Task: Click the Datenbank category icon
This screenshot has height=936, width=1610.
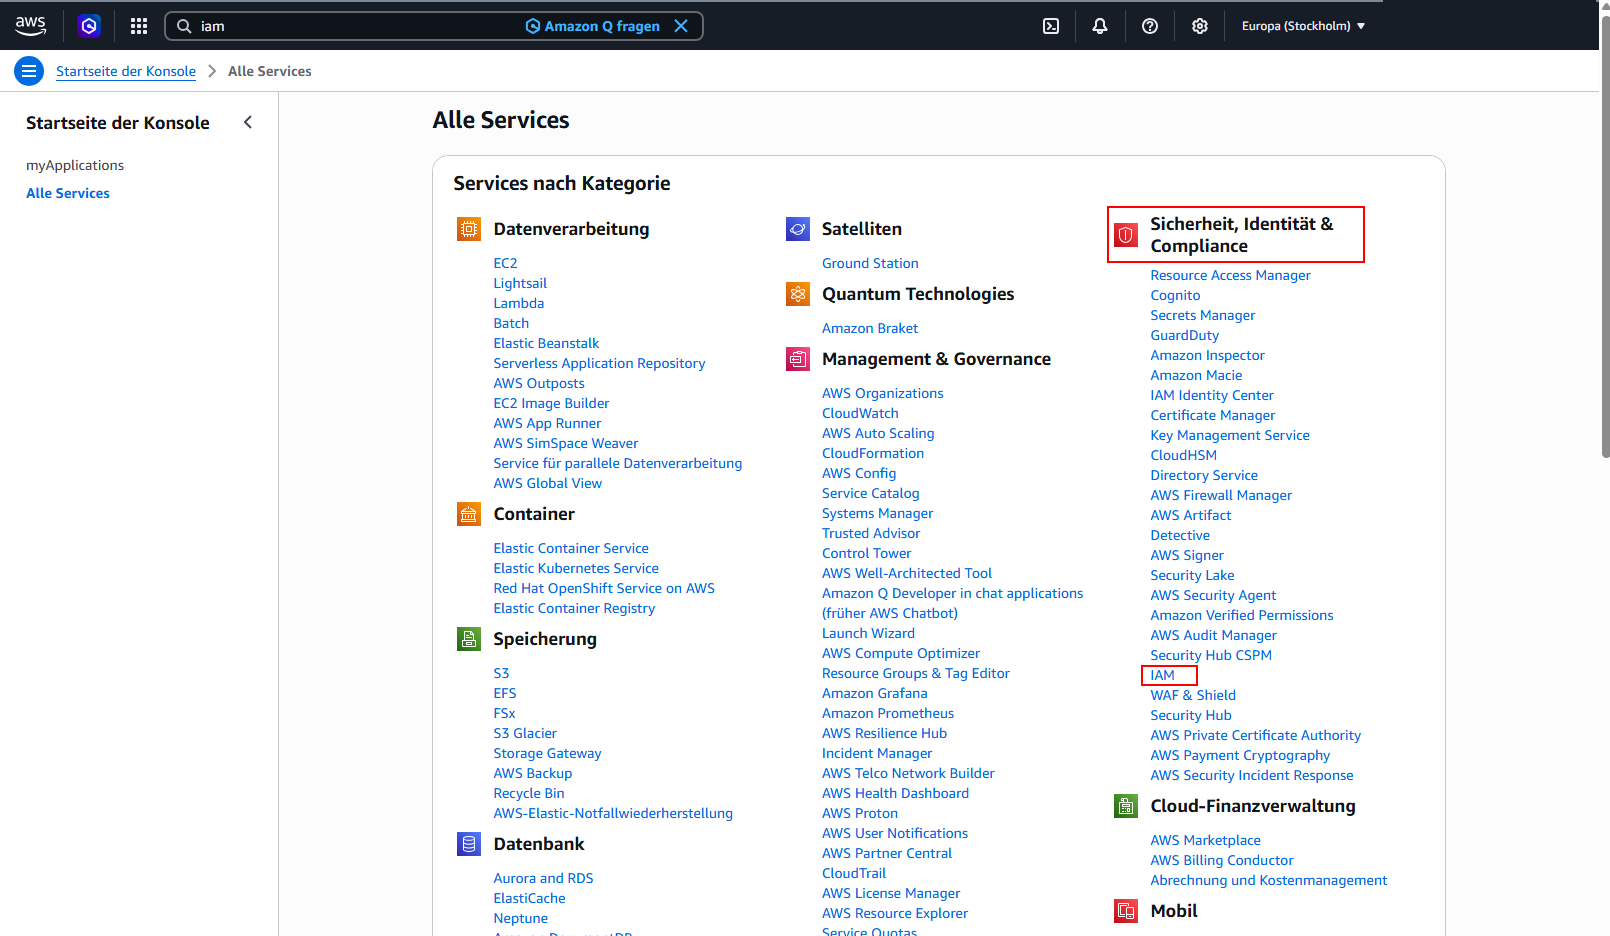Action: click(x=469, y=844)
